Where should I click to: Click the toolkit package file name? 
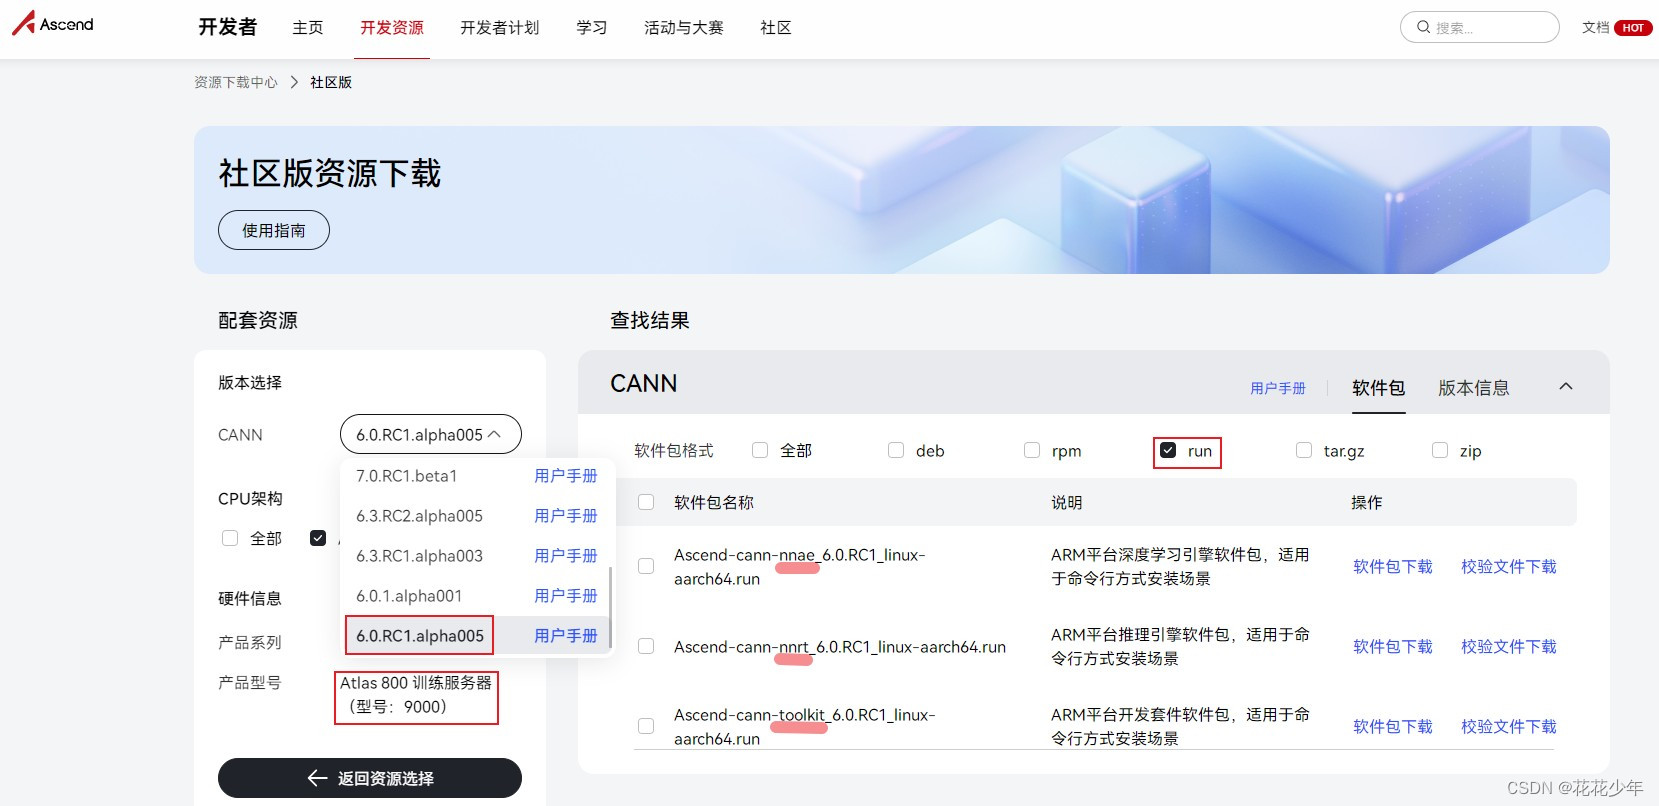805,727
